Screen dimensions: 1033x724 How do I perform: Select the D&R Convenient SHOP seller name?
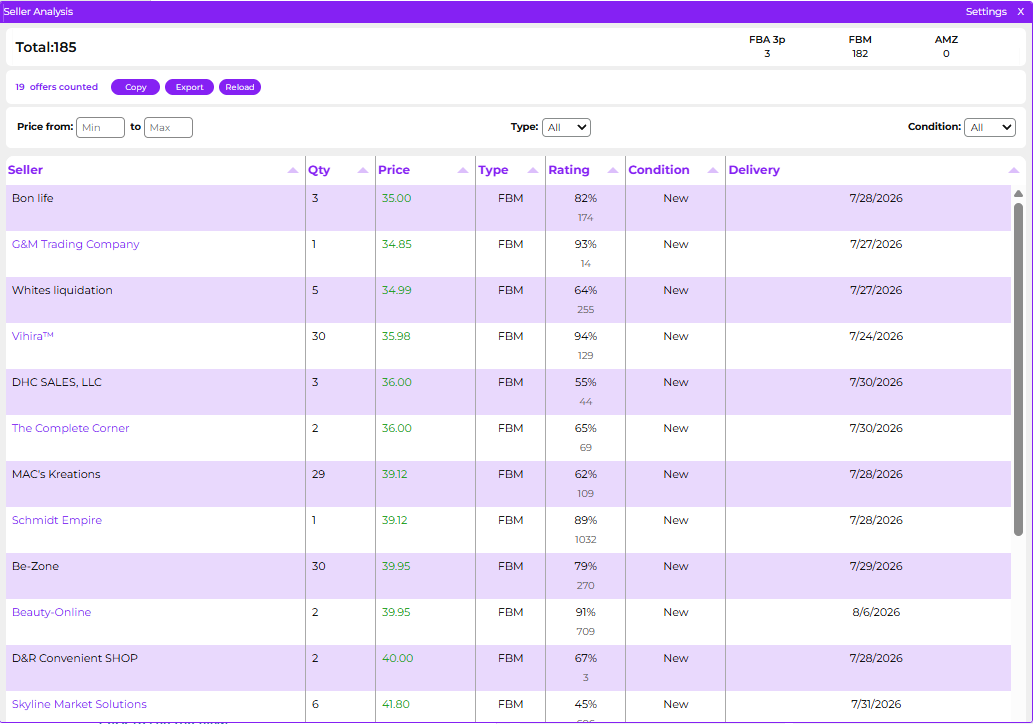pyautogui.click(x=74, y=658)
